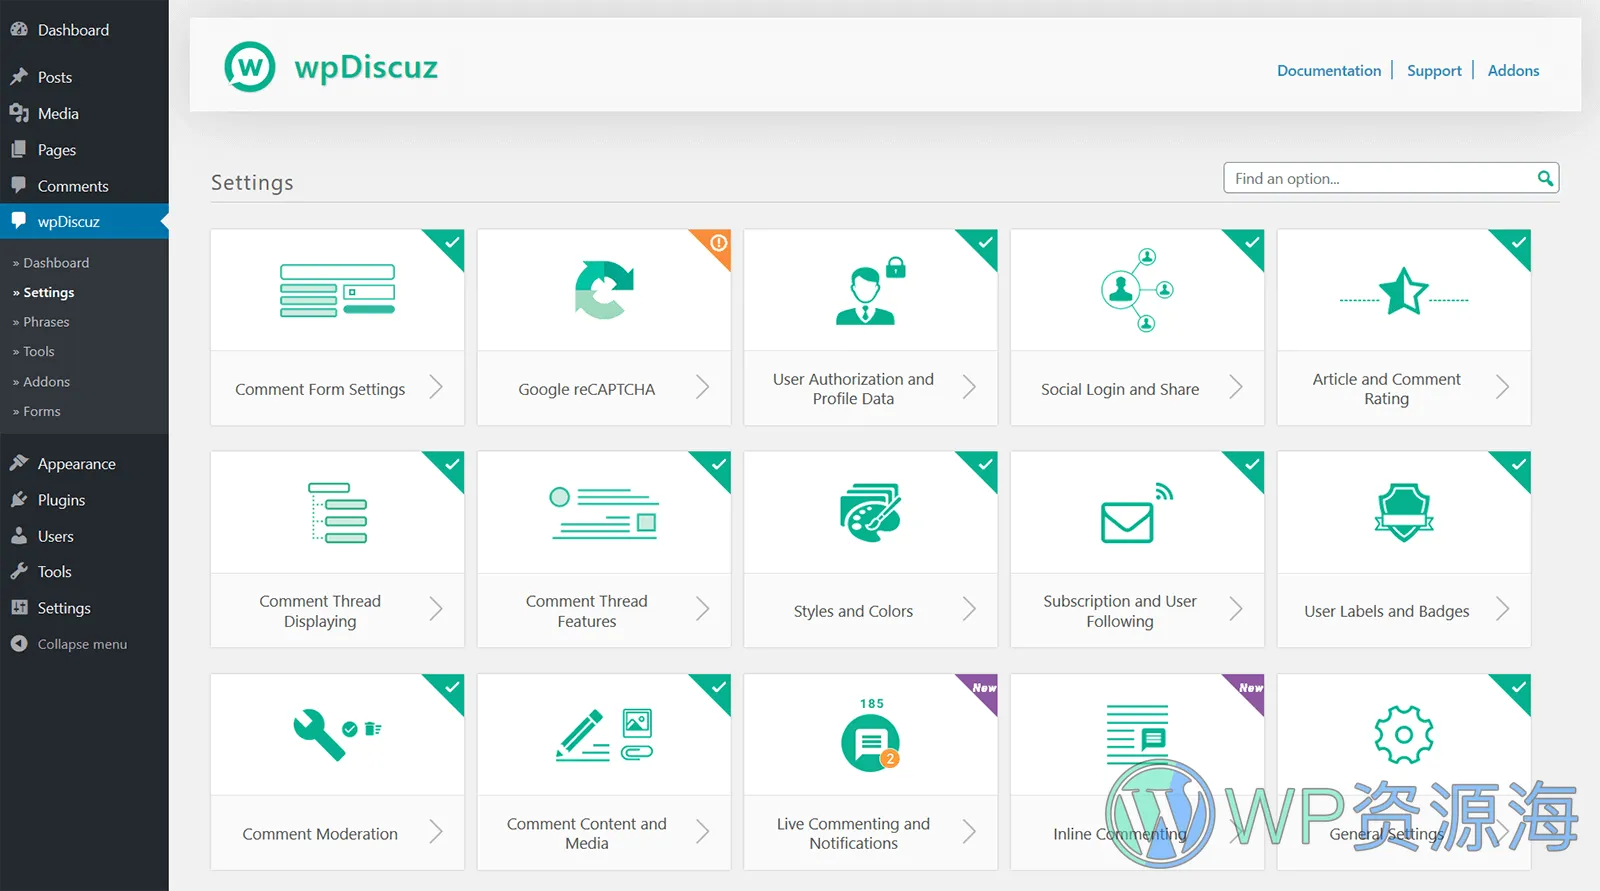Open the wpDiscuz main menu item
Viewport: 1600px width, 891px height.
(84, 221)
